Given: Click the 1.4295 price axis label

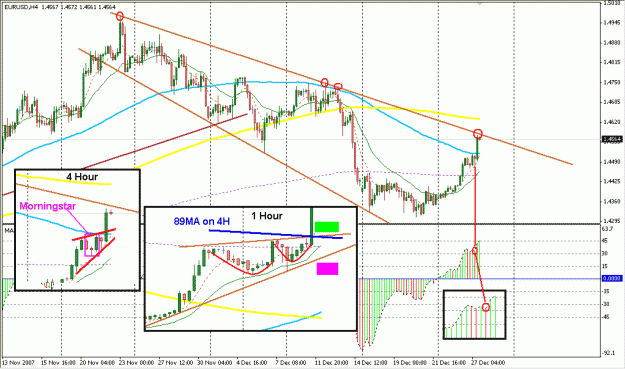Looking at the screenshot, I should (612, 220).
